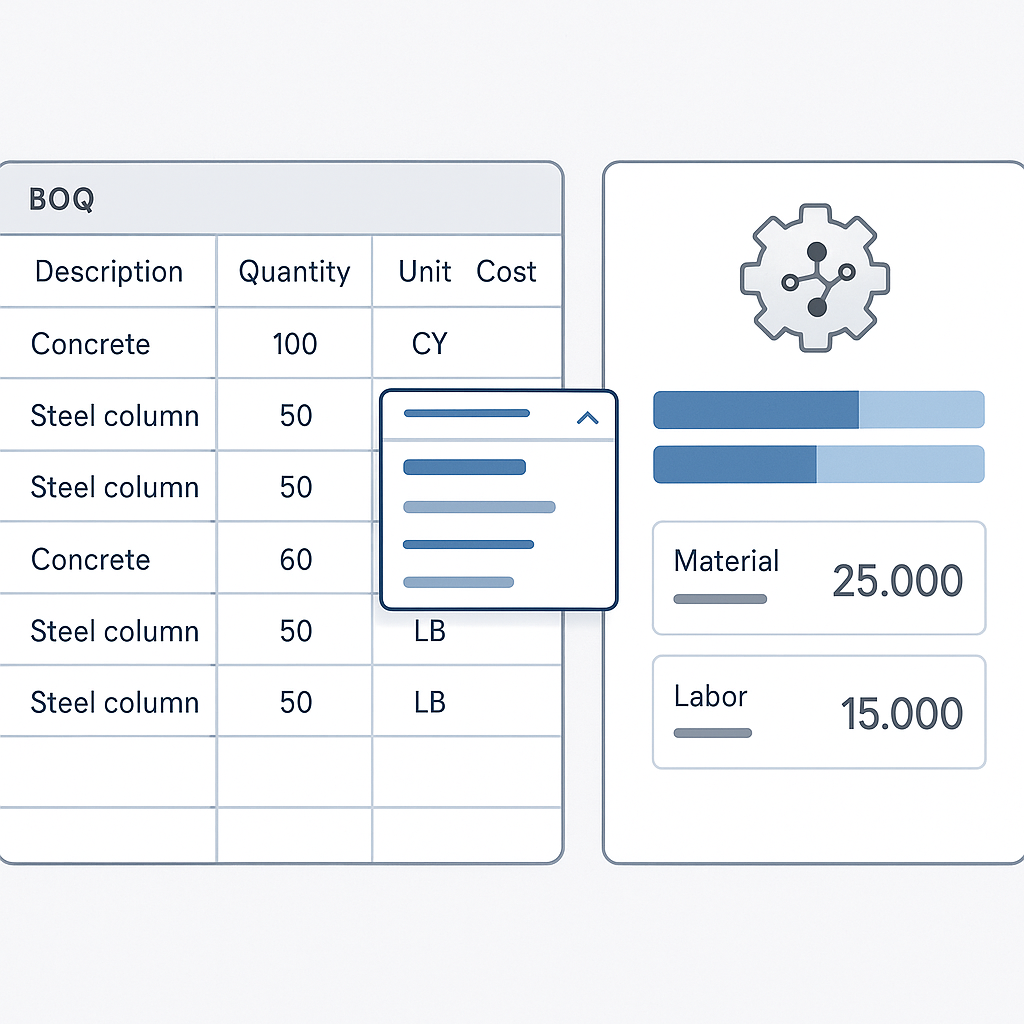The width and height of the screenshot is (1024, 1024).
Task: Click the Unit column header
Action: point(425,272)
